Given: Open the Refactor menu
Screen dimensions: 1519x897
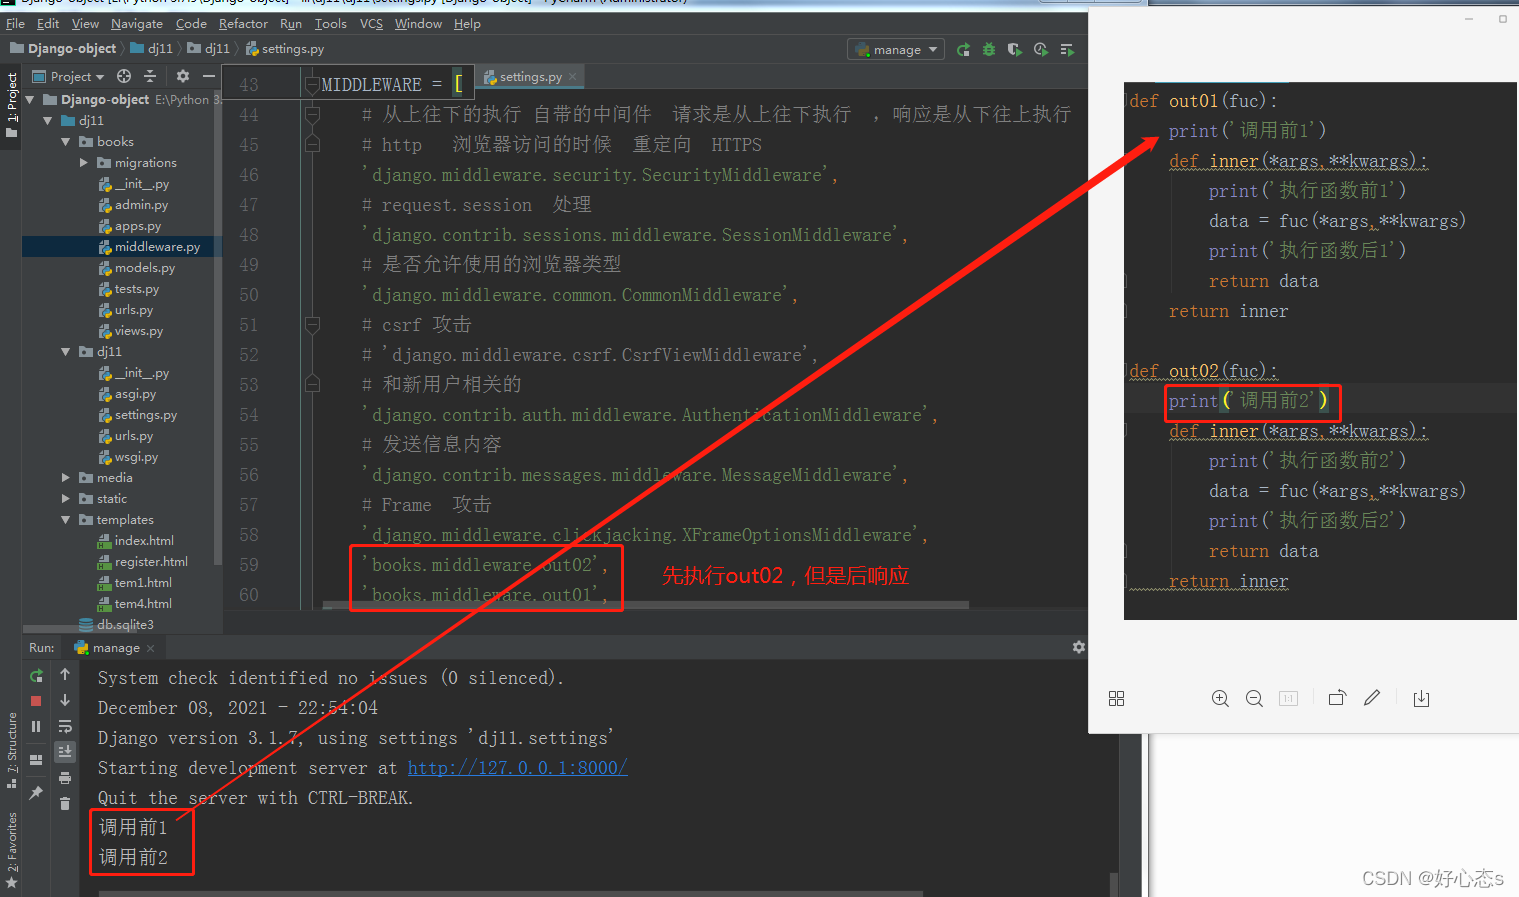Looking at the screenshot, I should pyautogui.click(x=243, y=23).
